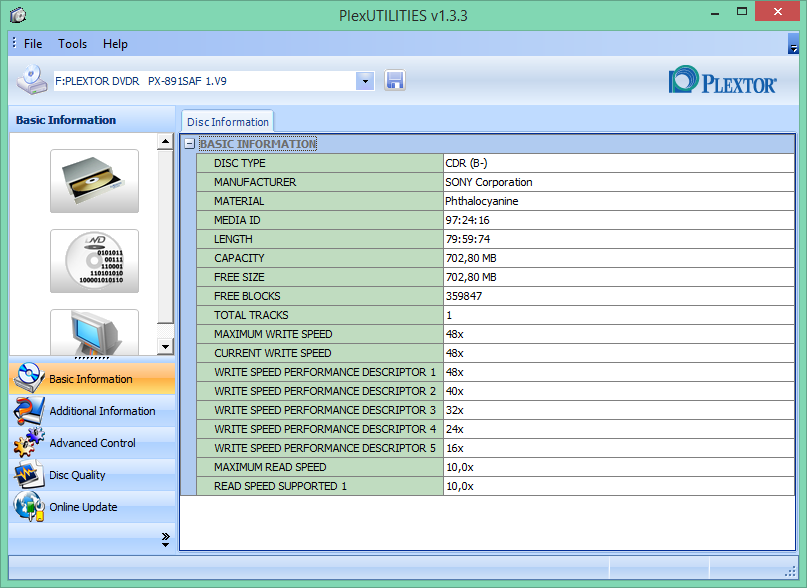Click the Online Update globe icon

(29, 507)
